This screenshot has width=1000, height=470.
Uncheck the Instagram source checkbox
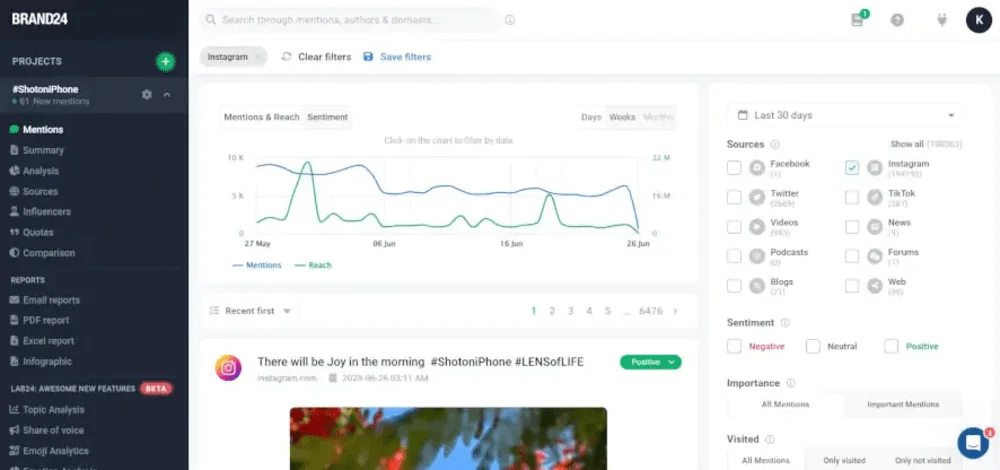852,168
